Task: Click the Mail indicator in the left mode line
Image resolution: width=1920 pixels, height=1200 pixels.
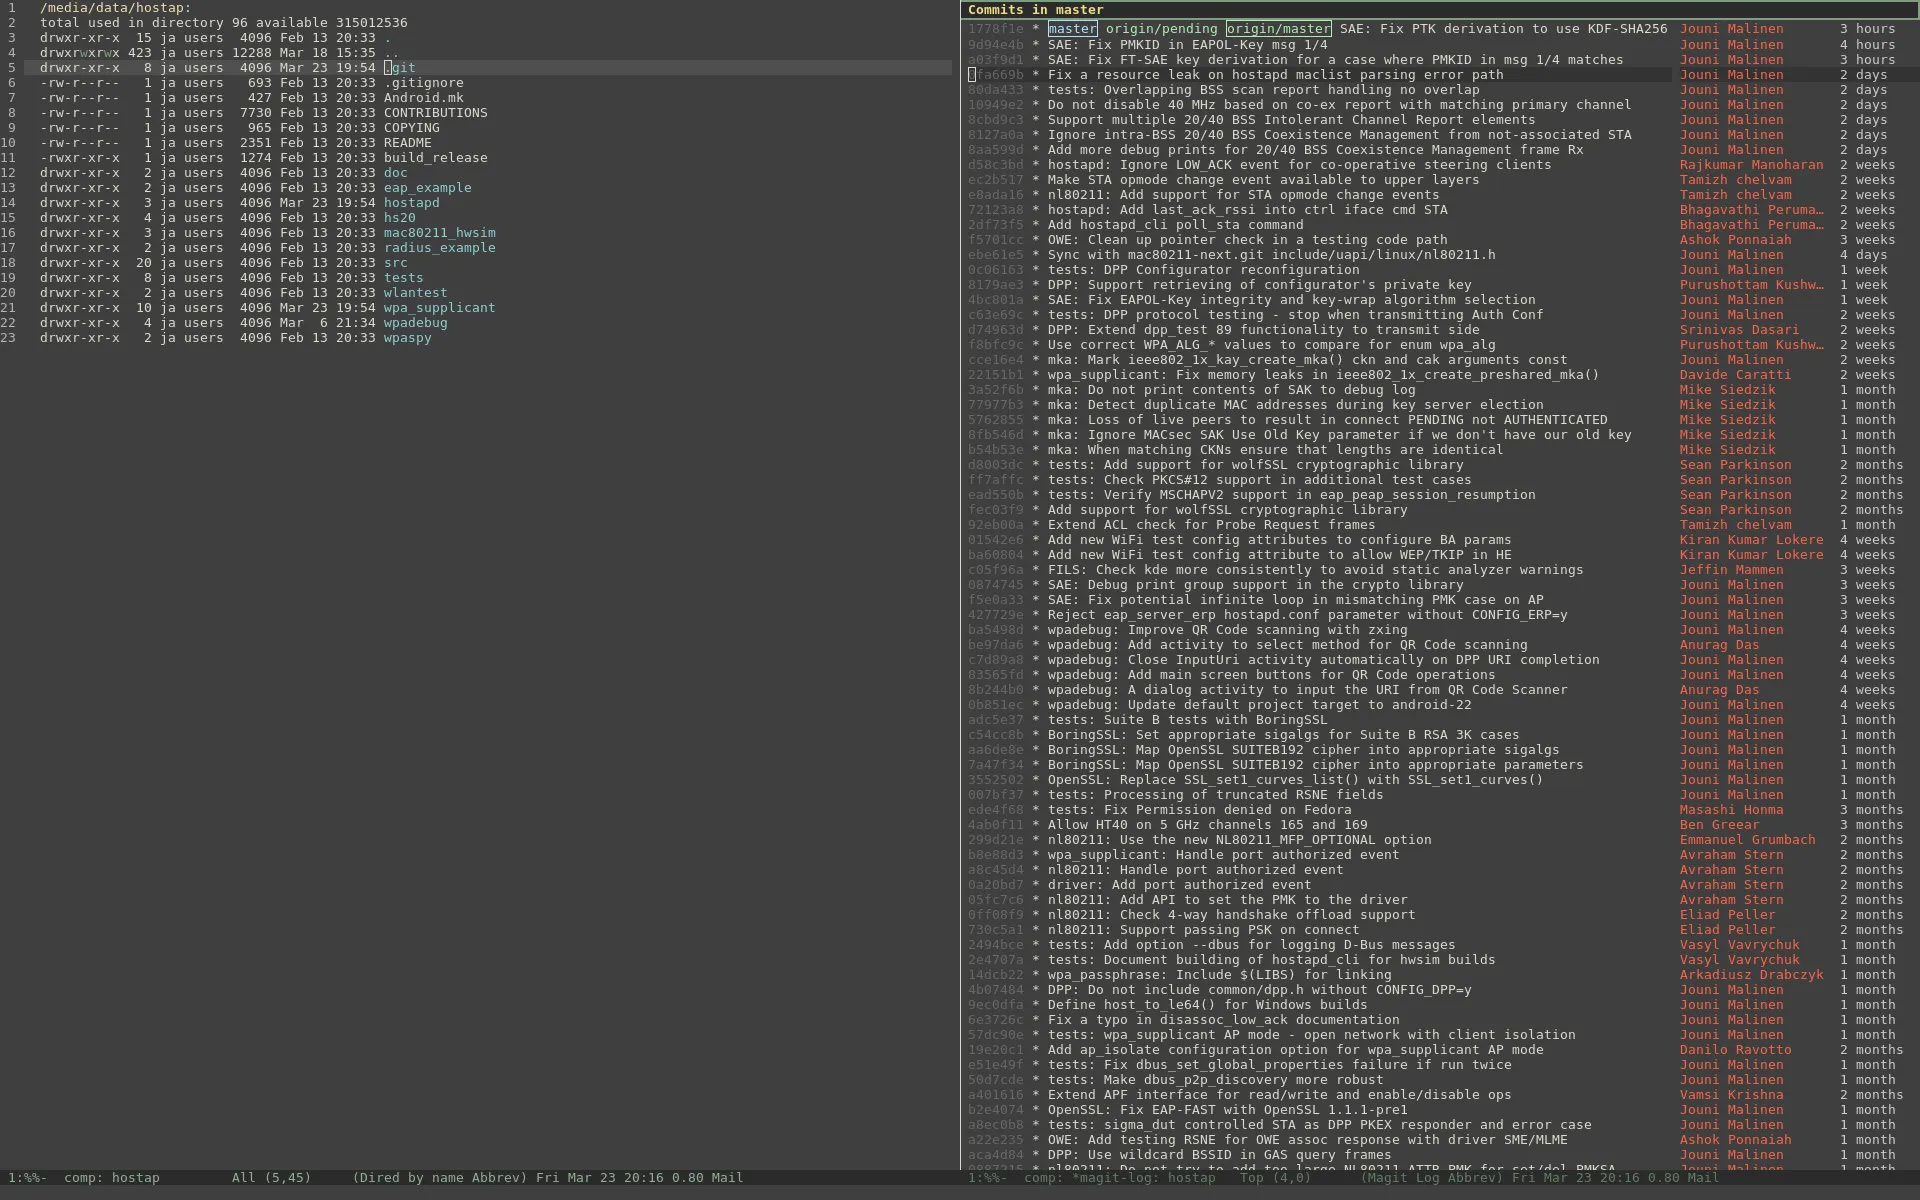Action: (727, 1178)
